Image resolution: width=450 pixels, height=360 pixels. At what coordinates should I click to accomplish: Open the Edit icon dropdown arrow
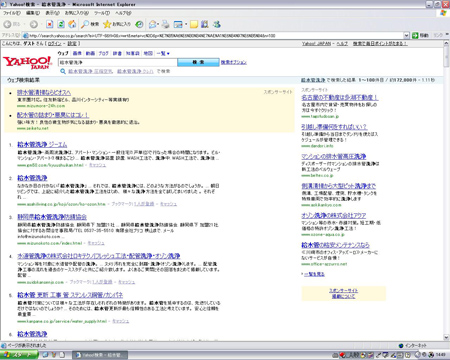coord(186,24)
